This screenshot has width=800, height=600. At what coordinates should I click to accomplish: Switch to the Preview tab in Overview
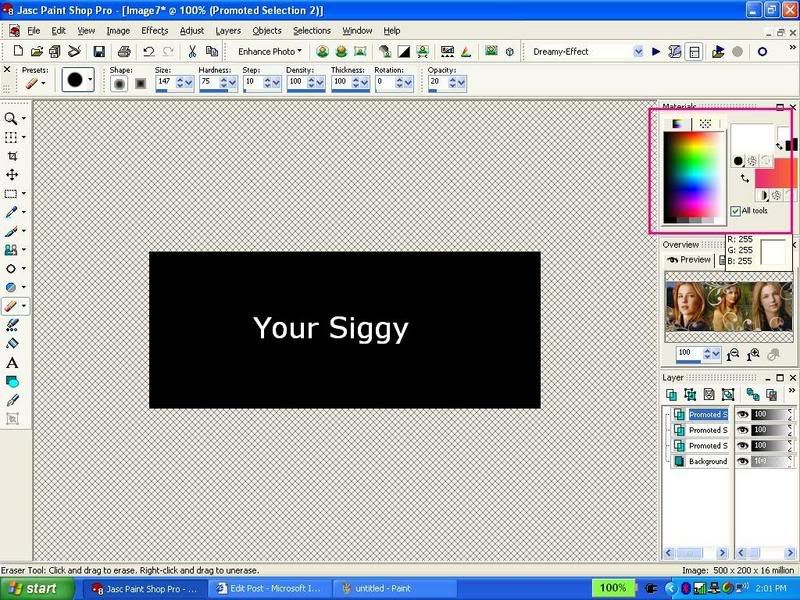click(x=689, y=260)
